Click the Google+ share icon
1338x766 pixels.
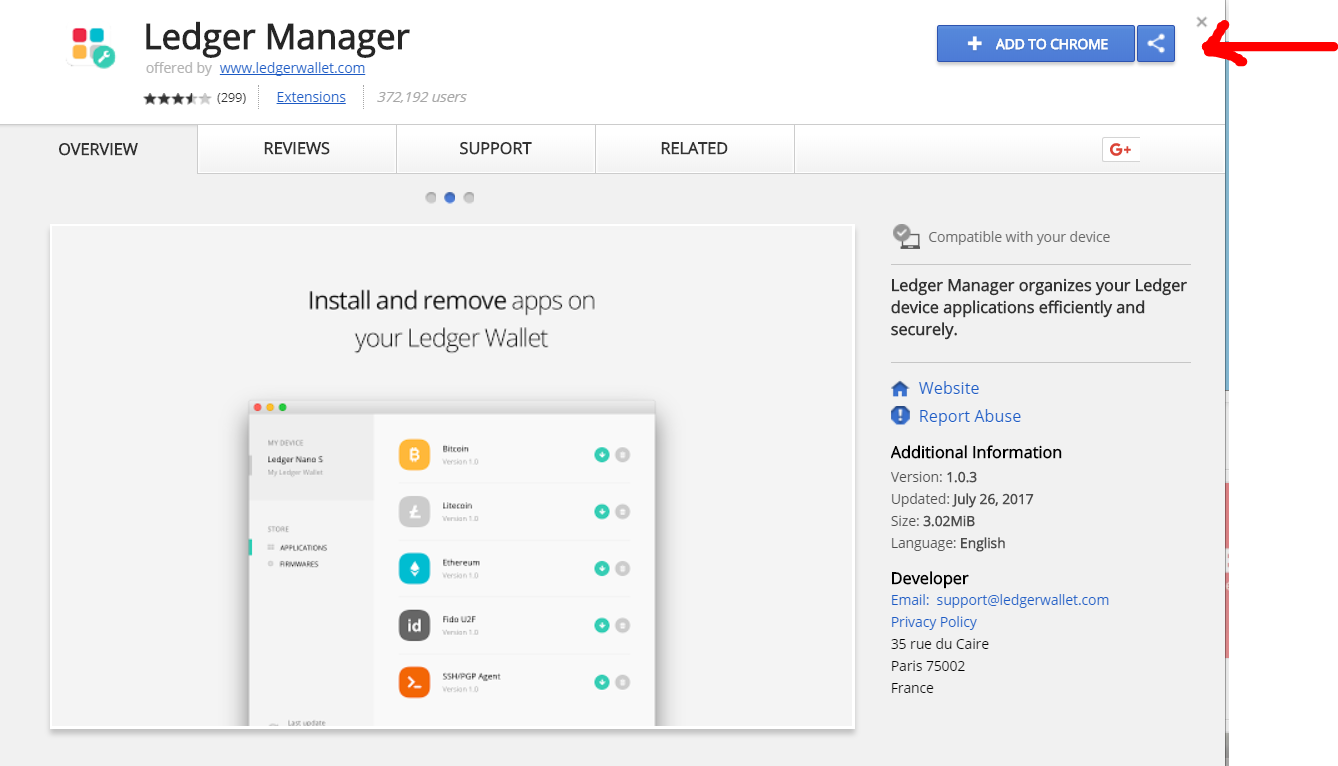[x=1121, y=149]
